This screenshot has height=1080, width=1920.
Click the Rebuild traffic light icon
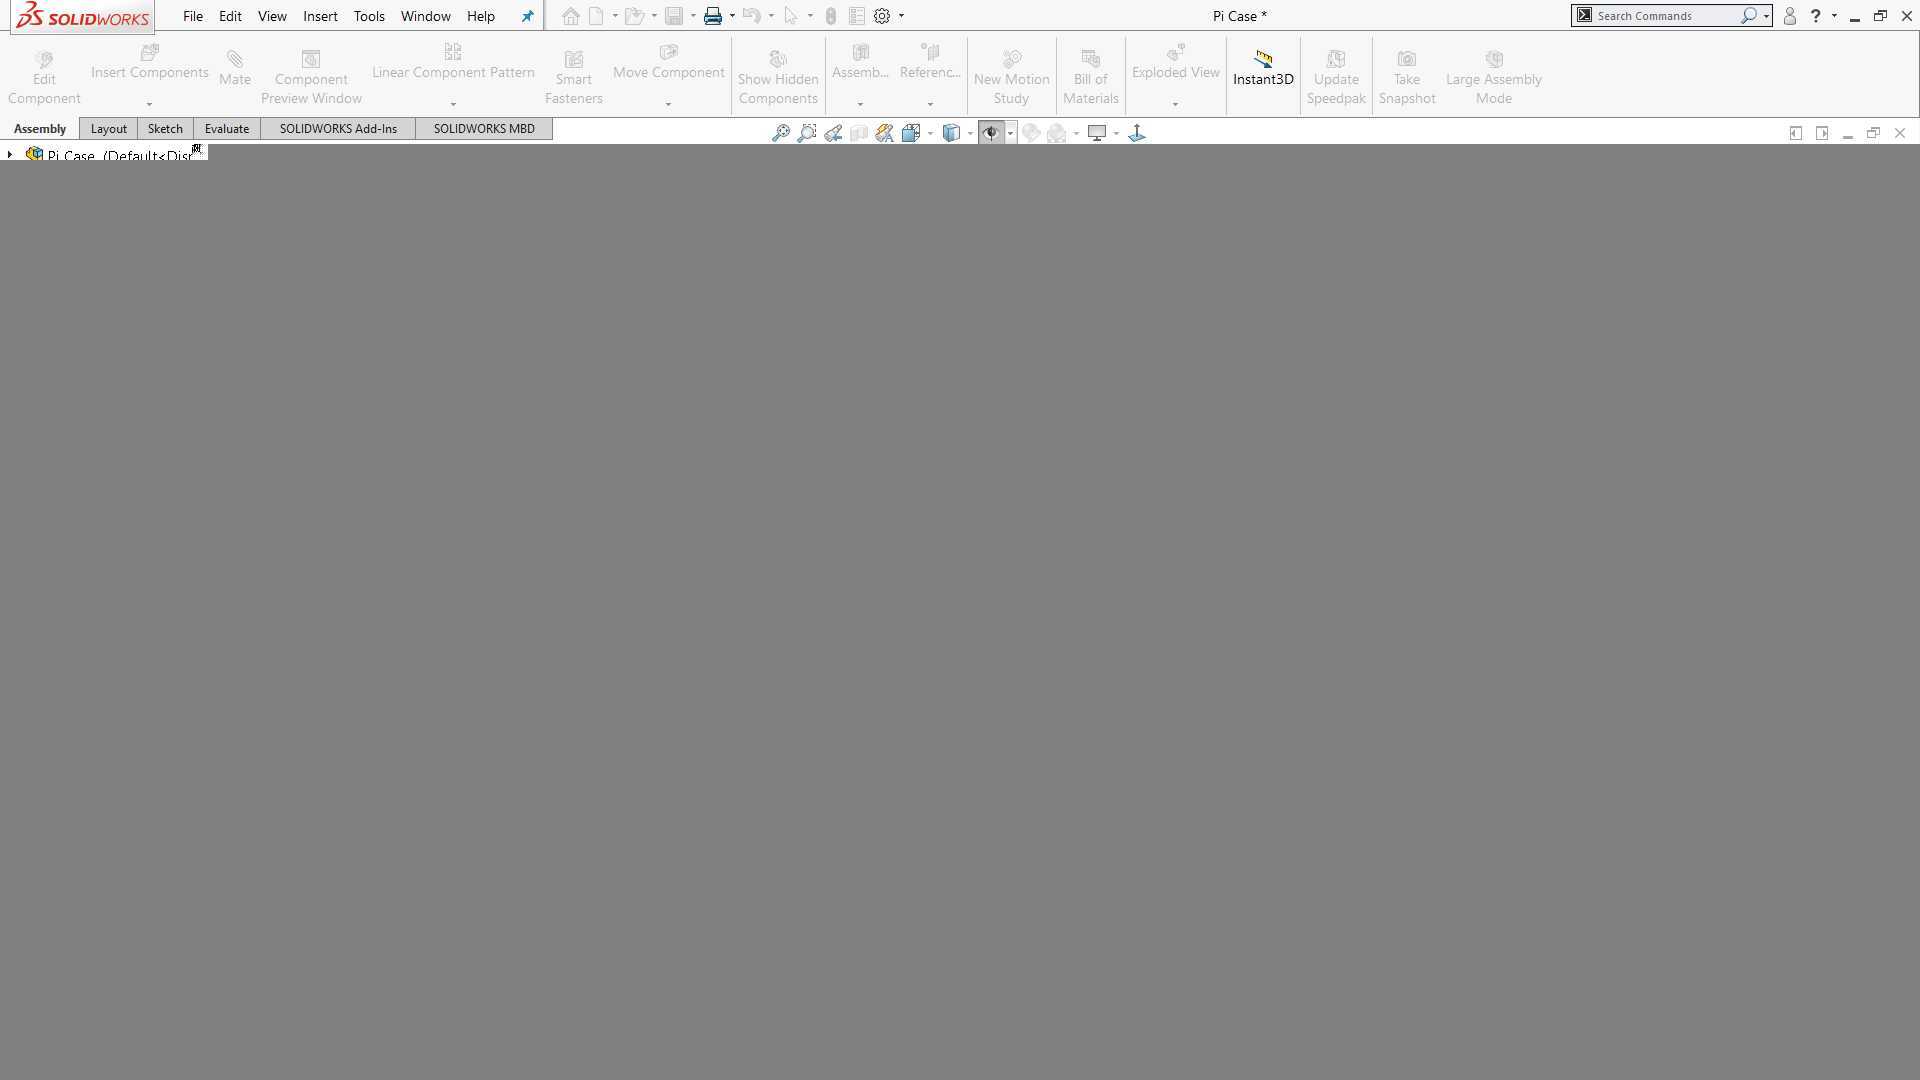pyautogui.click(x=831, y=16)
